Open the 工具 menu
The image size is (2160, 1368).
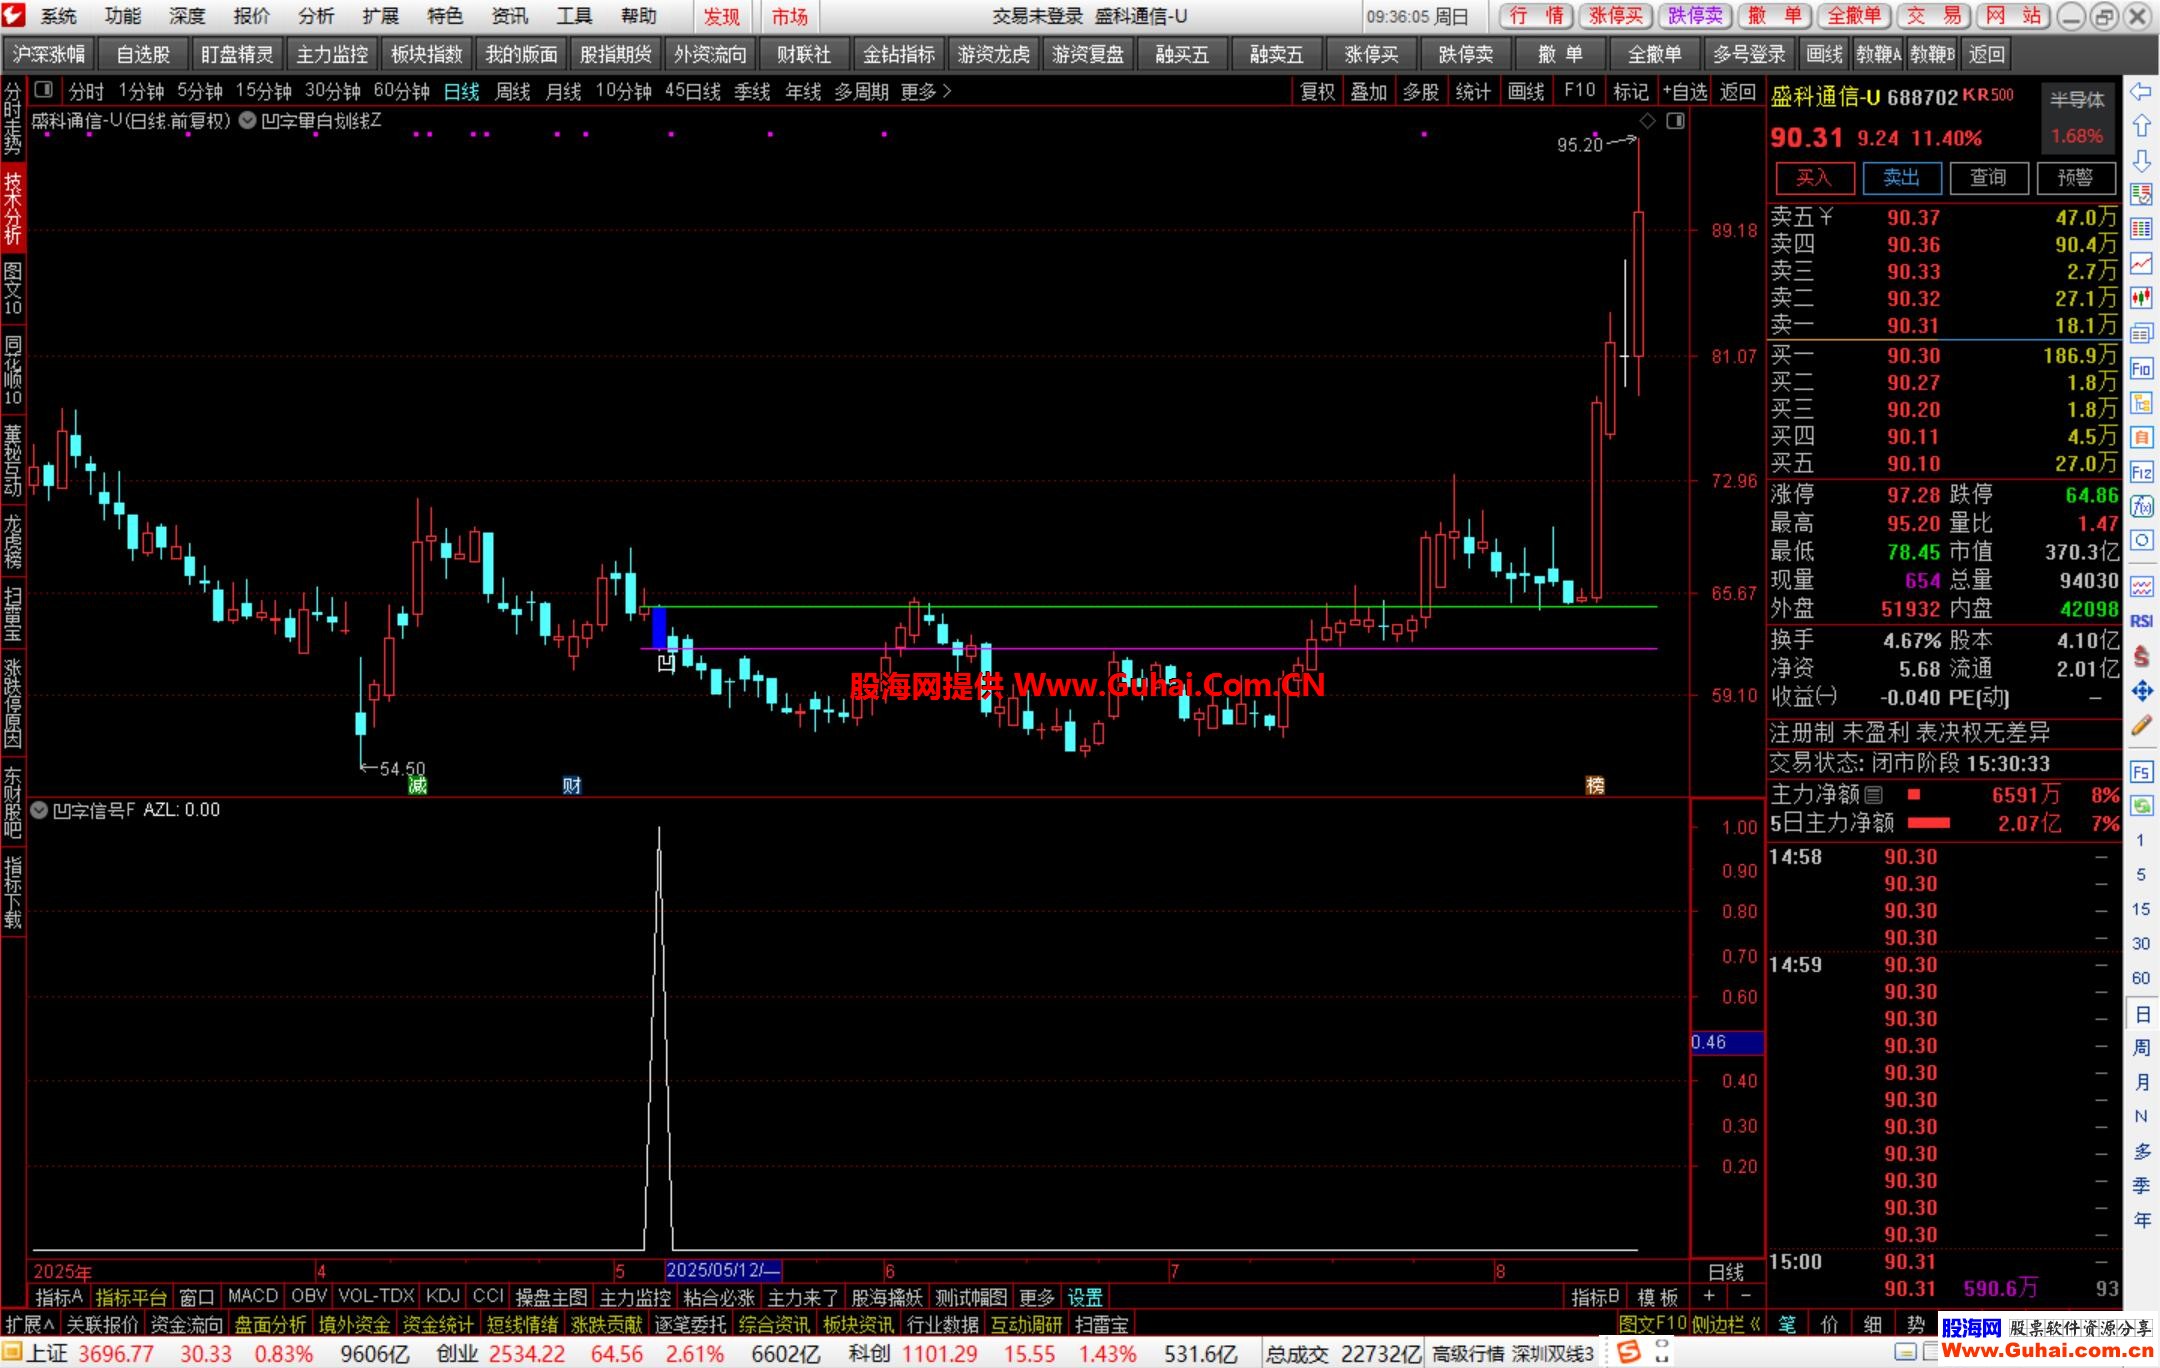pos(574,16)
